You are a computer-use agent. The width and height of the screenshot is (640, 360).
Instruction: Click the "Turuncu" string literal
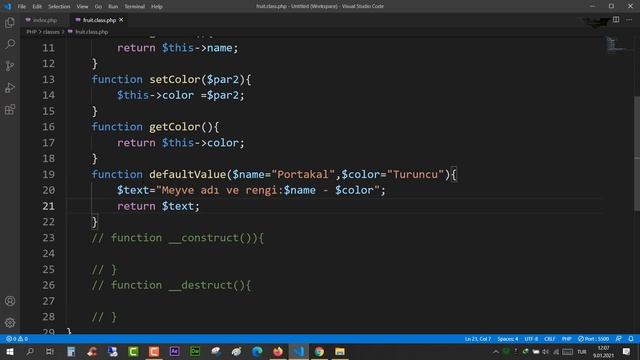tap(416, 174)
